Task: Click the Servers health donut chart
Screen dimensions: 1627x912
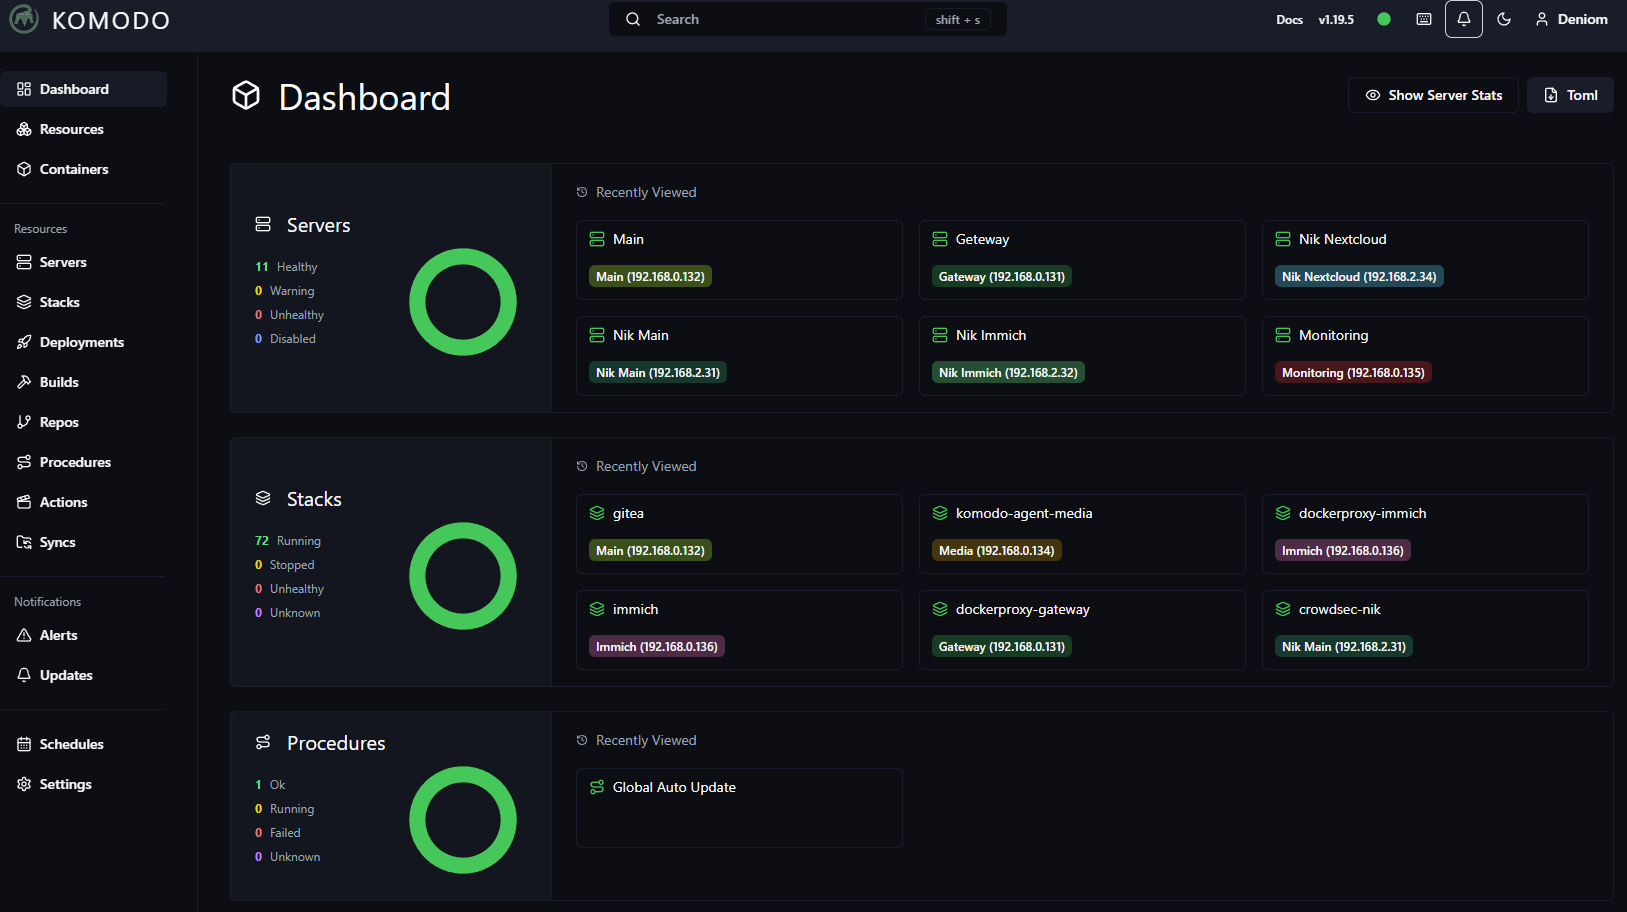Action: point(463,302)
